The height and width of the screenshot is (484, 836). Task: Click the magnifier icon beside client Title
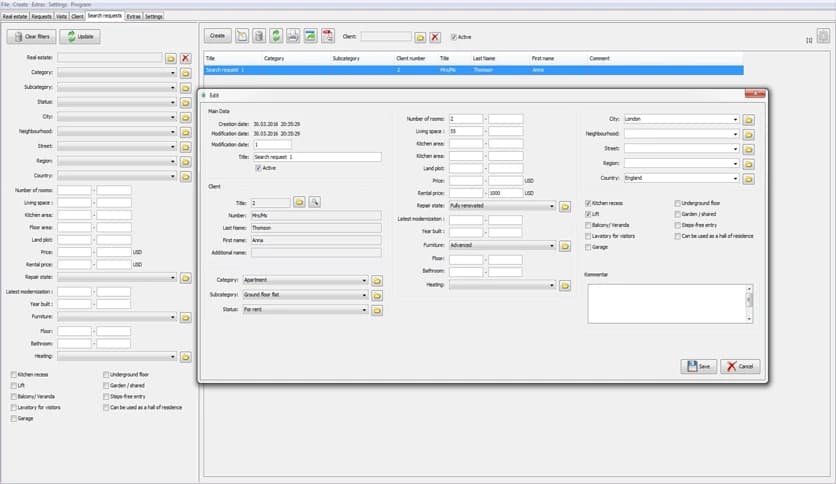314,202
